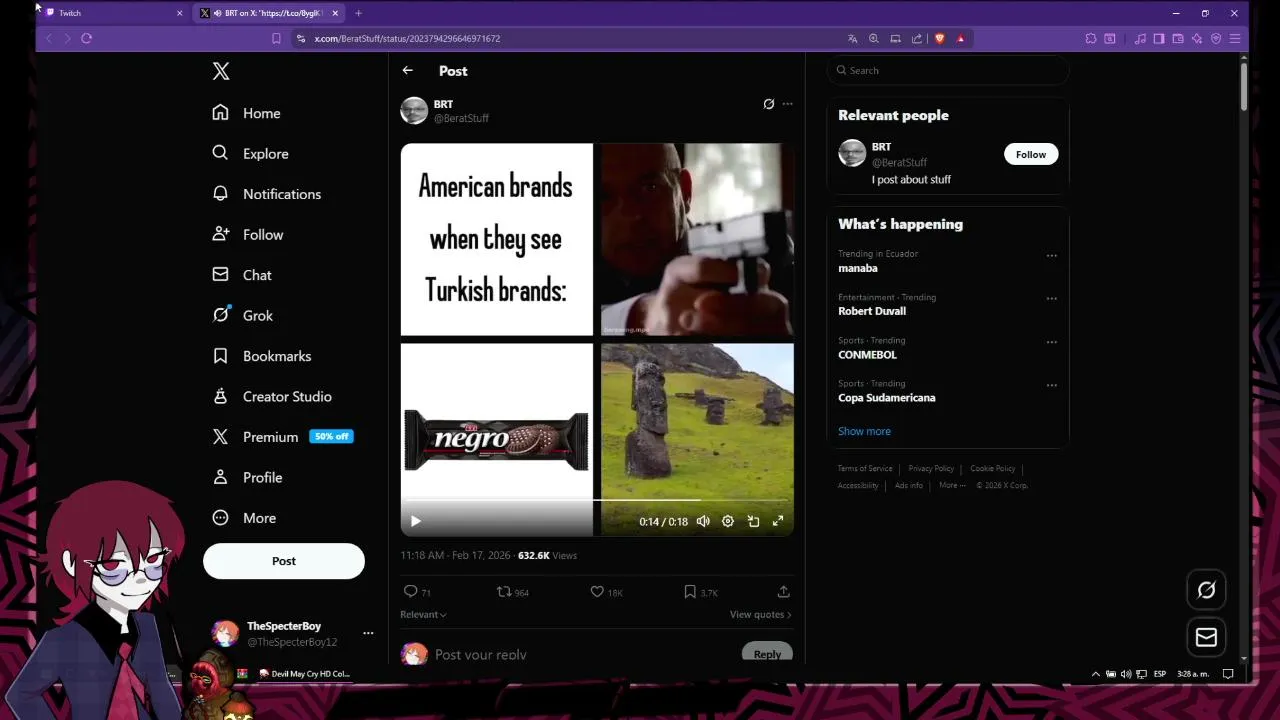
Task: Toggle the browser sidebar panel icon
Action: pos(1159,38)
